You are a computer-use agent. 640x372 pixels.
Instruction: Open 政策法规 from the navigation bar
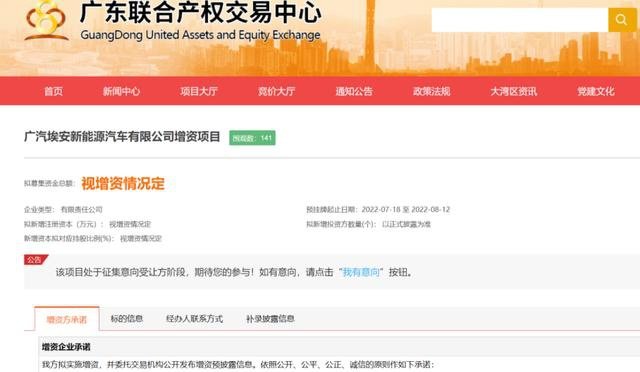(x=431, y=91)
